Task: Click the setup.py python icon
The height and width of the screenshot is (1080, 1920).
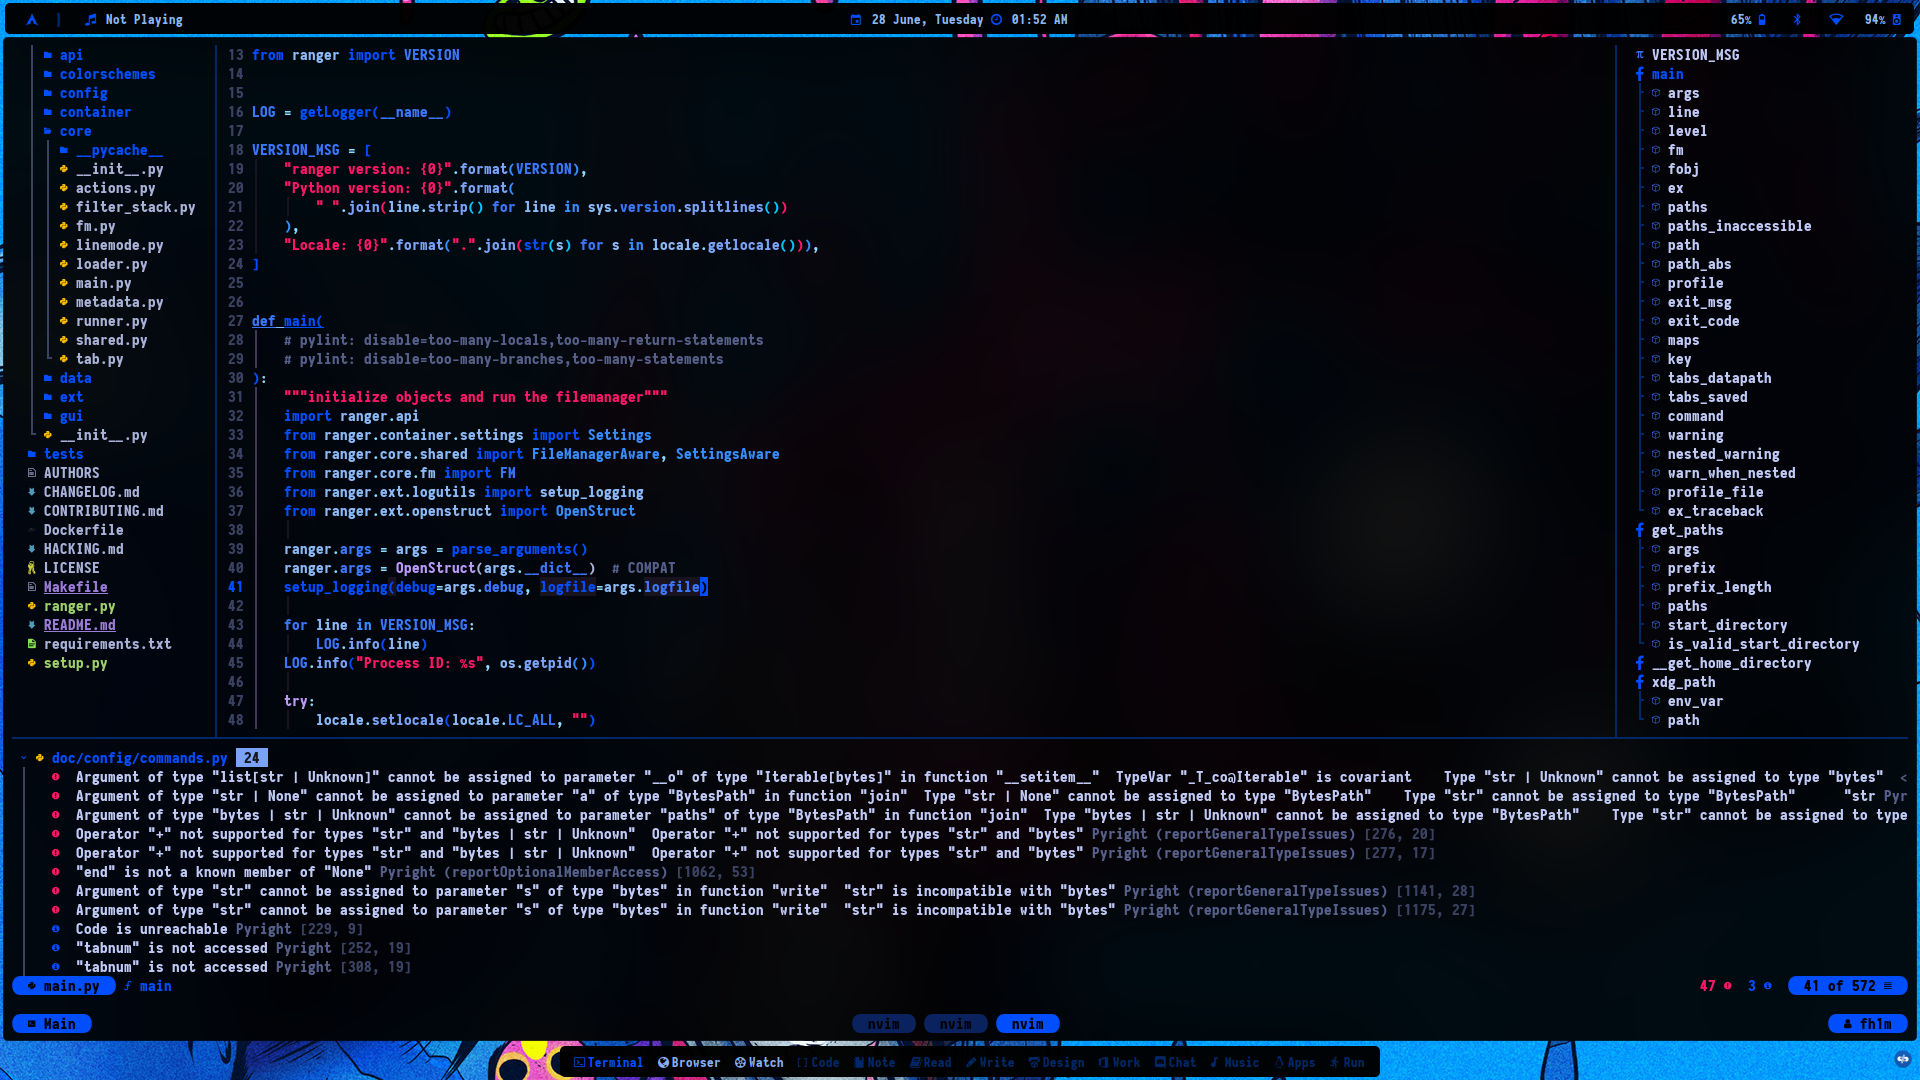Action: 32,663
